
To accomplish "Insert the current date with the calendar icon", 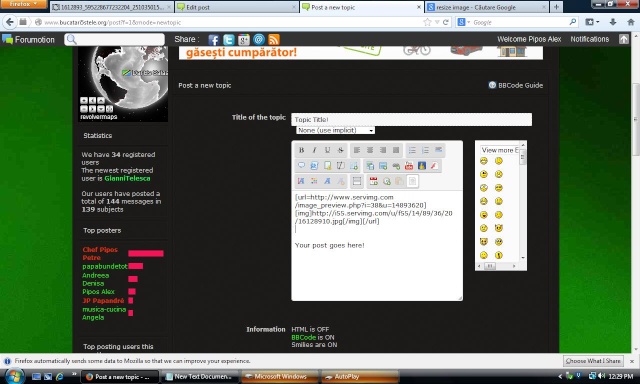I will [373, 181].
